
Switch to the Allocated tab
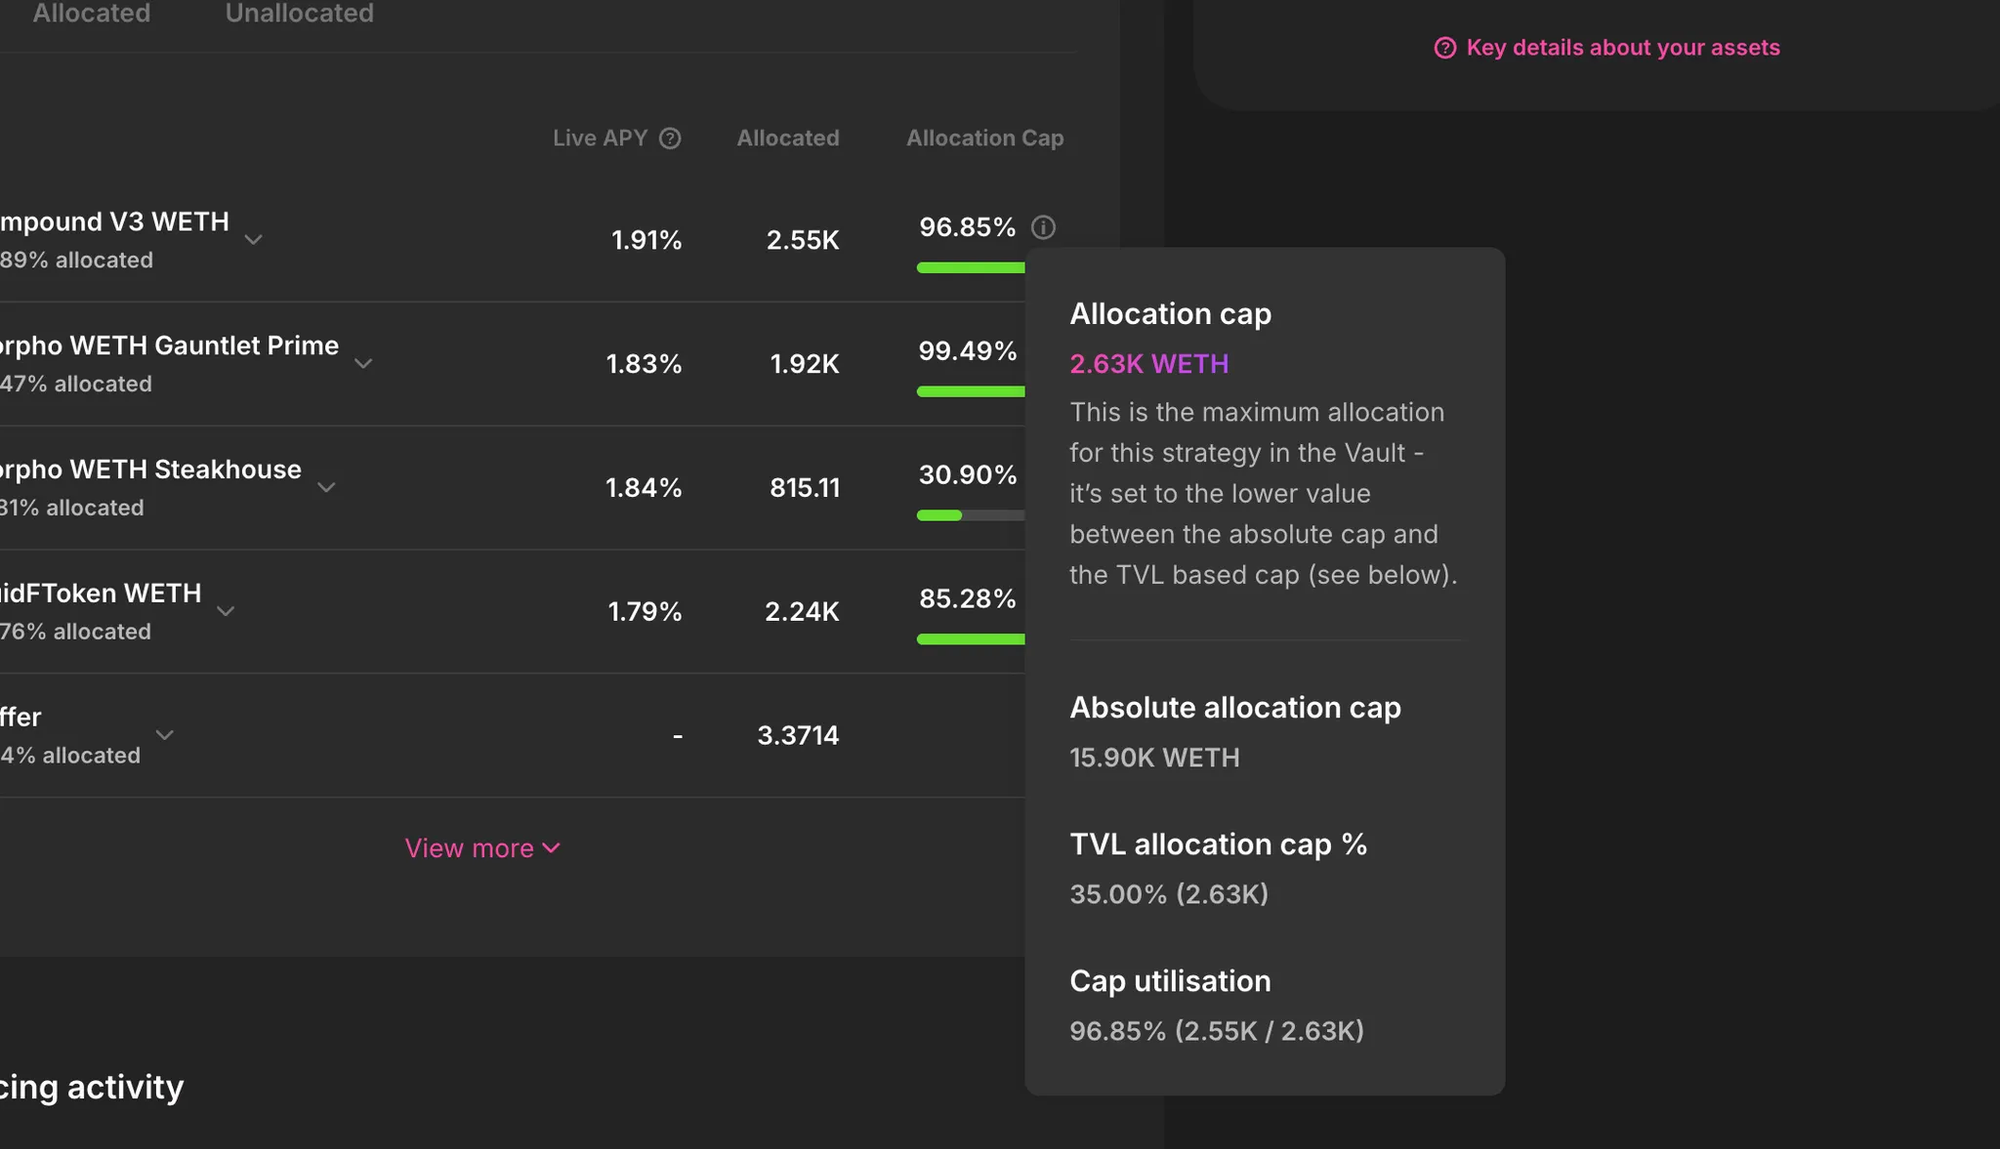coord(91,14)
